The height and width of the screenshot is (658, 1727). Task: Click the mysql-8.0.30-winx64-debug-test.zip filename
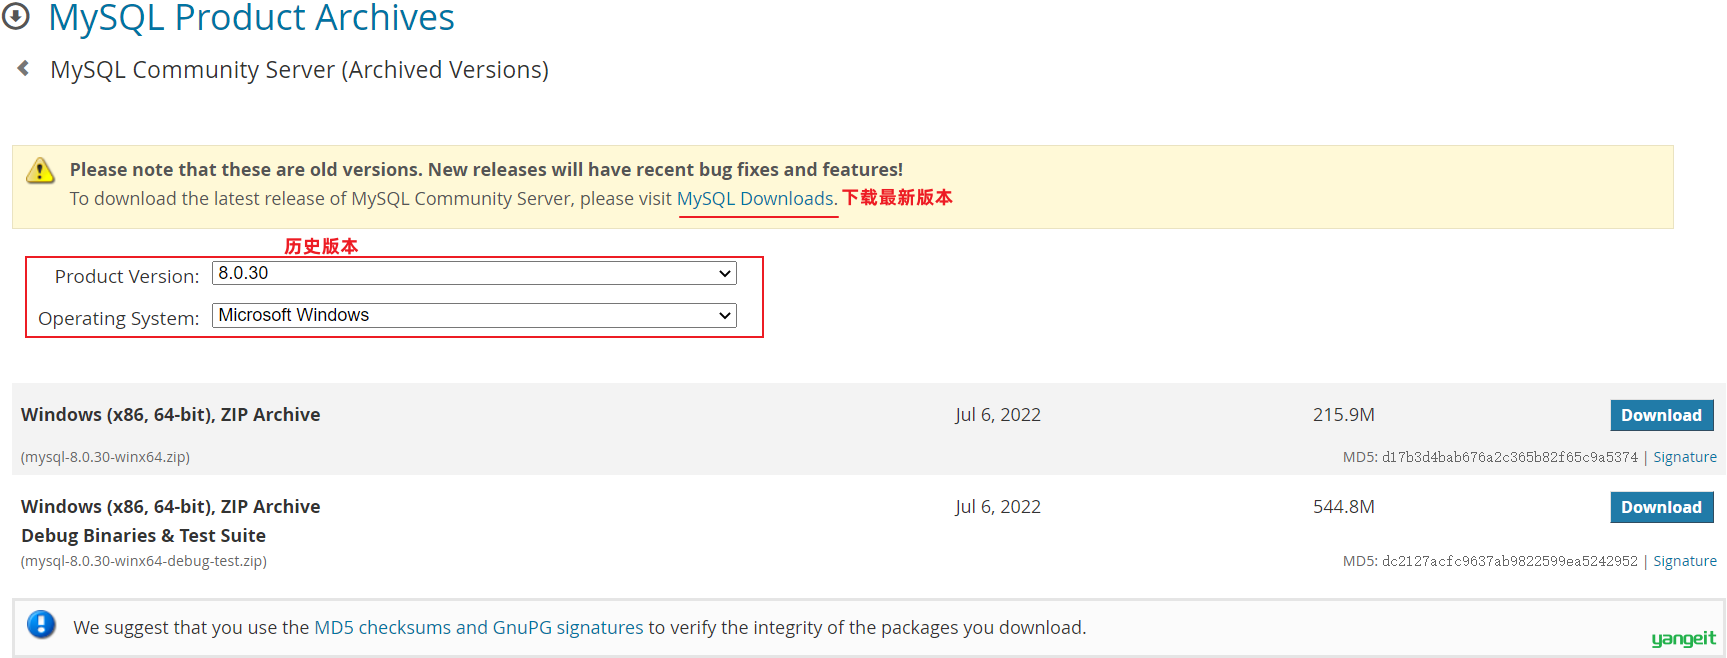coord(144,561)
